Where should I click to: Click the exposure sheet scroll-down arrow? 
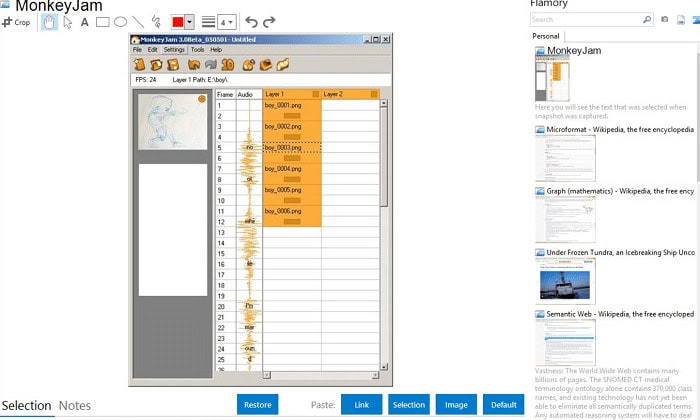[384, 366]
